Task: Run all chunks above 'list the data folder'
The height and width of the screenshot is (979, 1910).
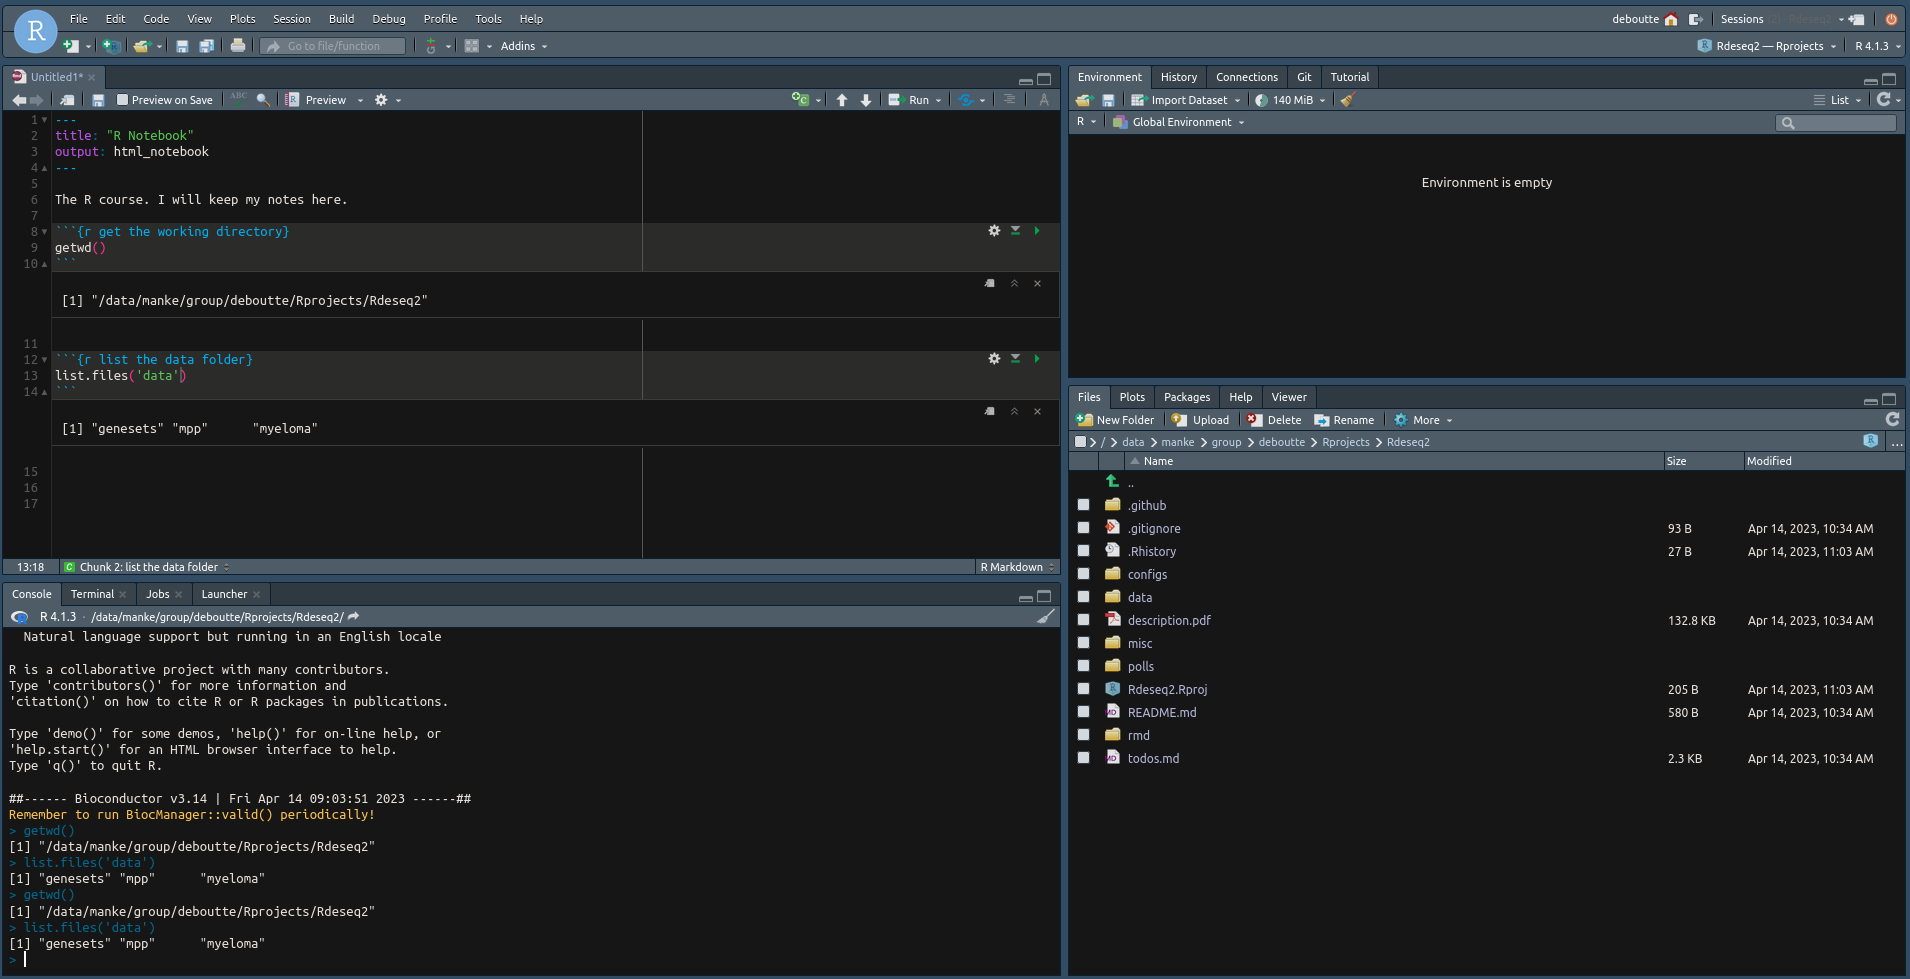Action: (1015, 359)
